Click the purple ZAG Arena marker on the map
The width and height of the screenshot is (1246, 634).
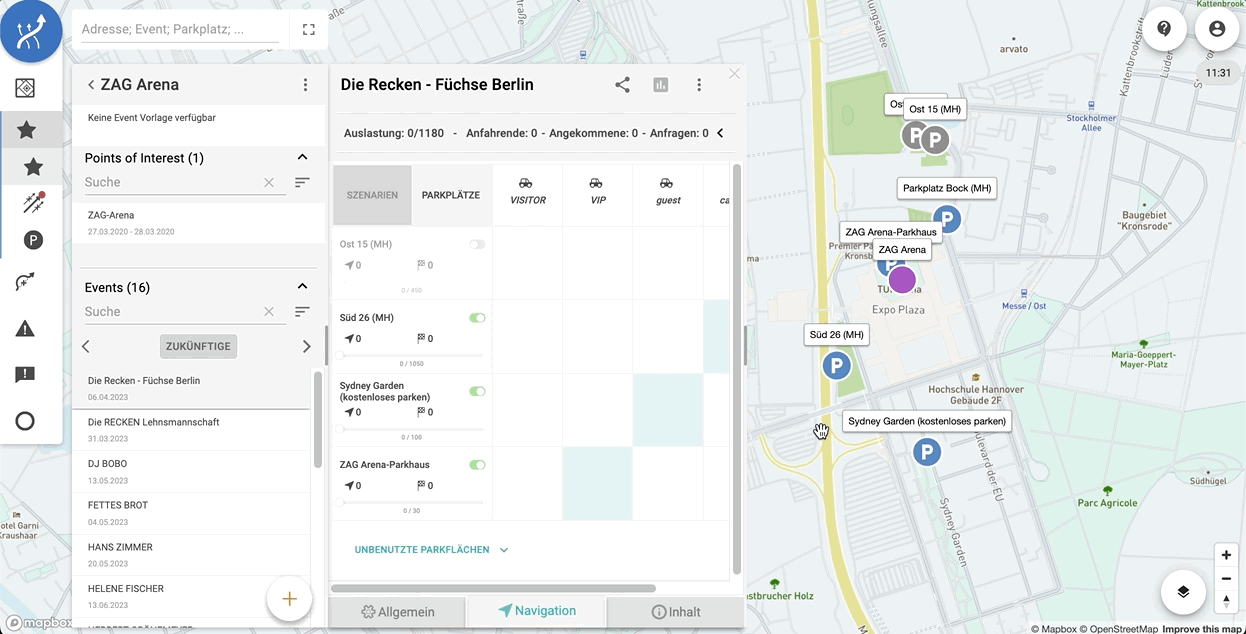coord(902,280)
